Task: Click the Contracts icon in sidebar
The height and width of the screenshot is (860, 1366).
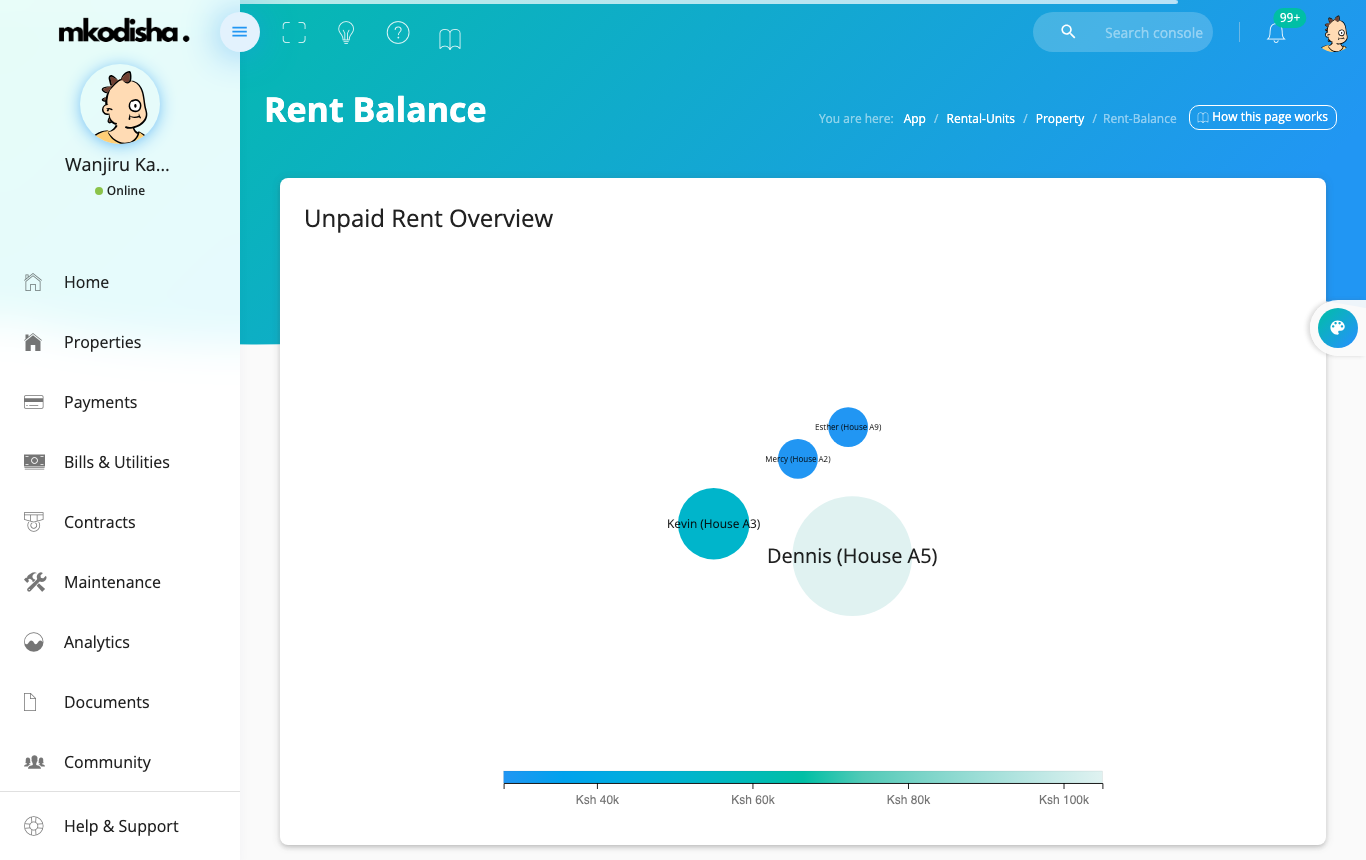Action: [x=34, y=522]
